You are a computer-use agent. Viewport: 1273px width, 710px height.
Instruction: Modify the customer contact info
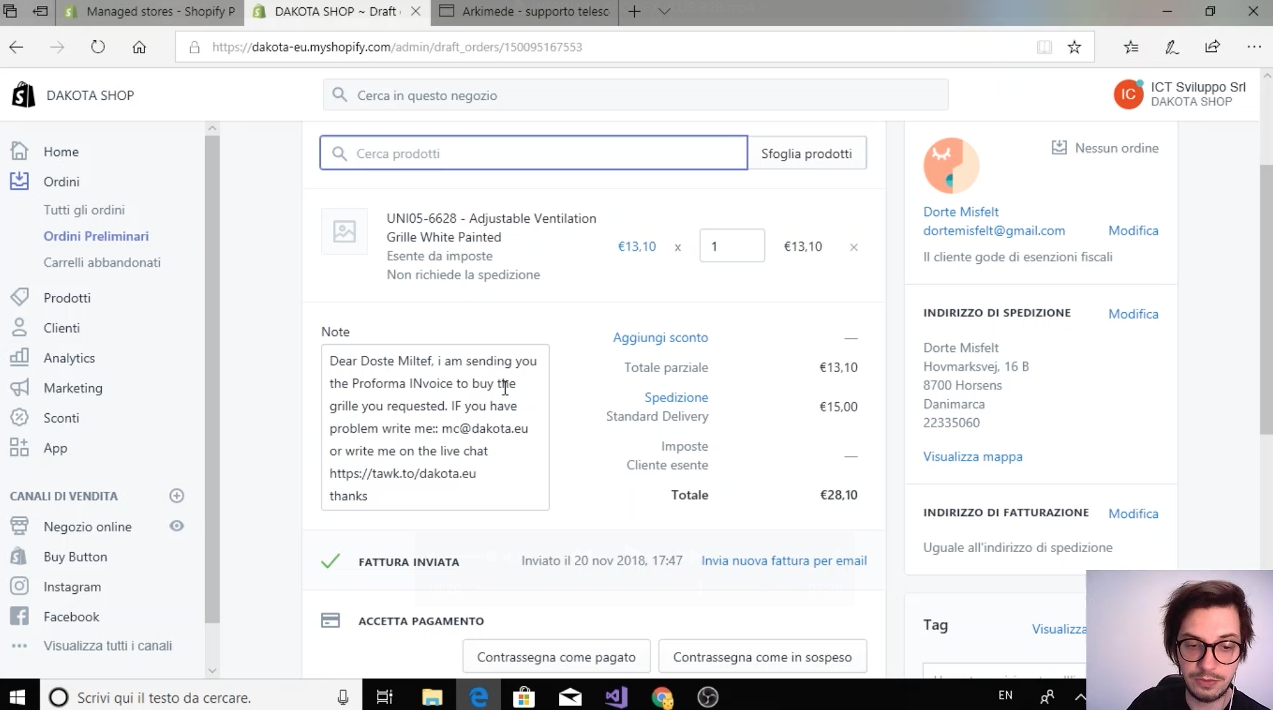pyautogui.click(x=1133, y=231)
